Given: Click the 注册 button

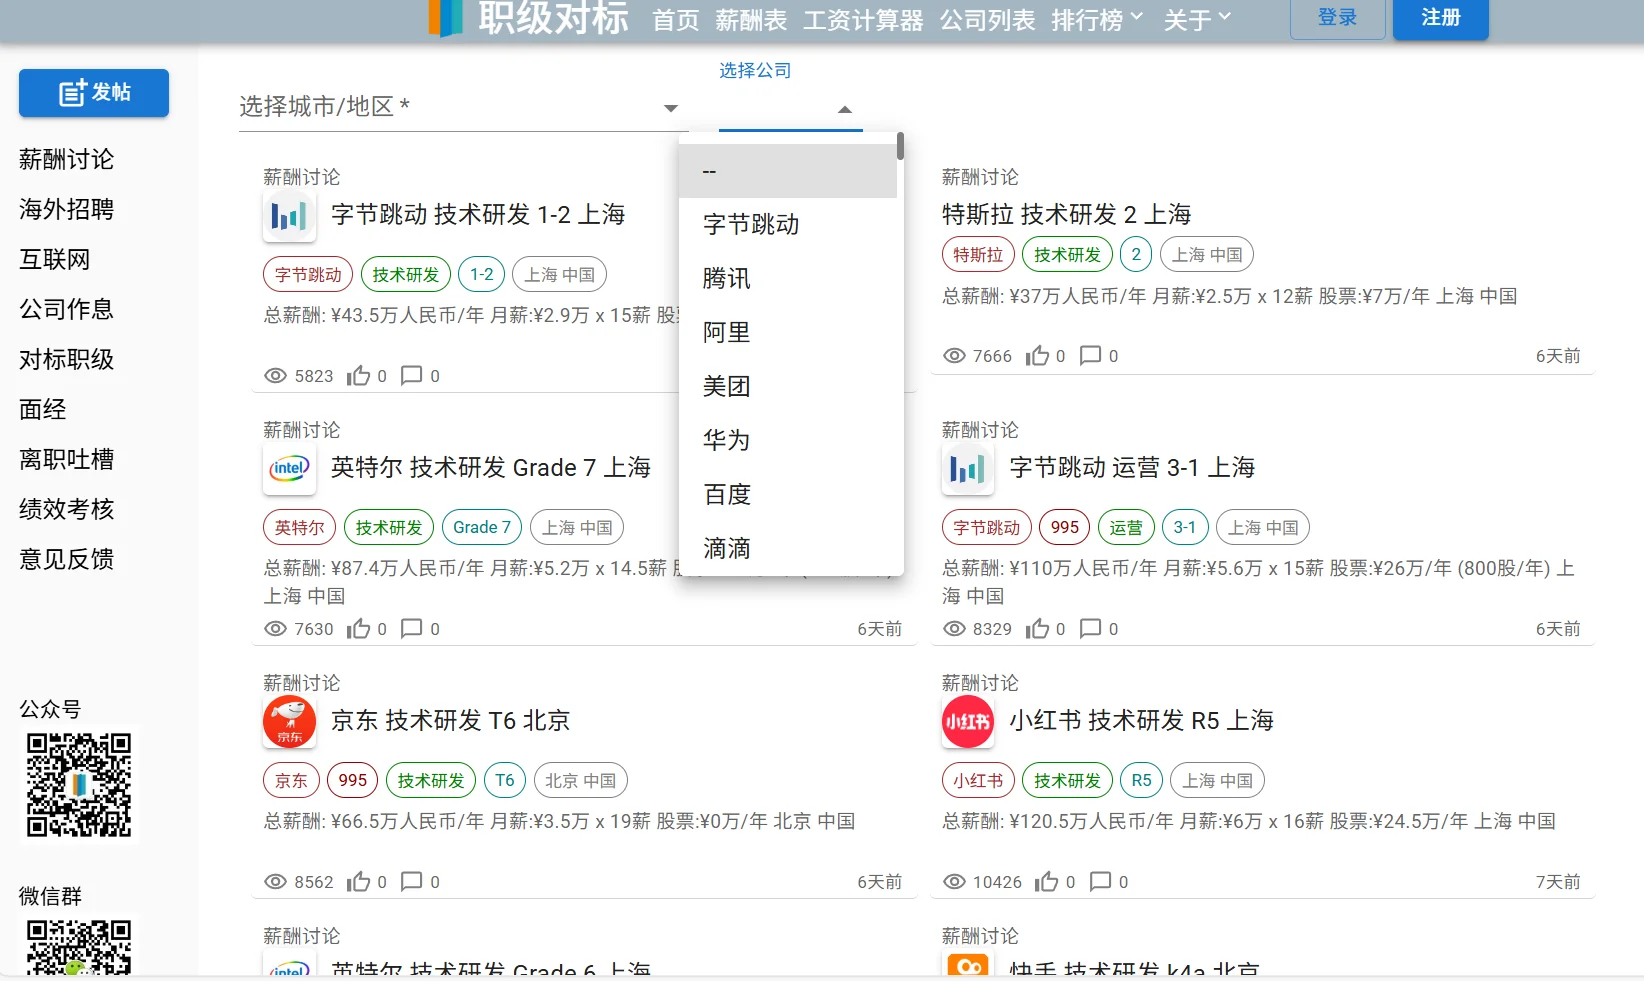Looking at the screenshot, I should pos(1440,18).
